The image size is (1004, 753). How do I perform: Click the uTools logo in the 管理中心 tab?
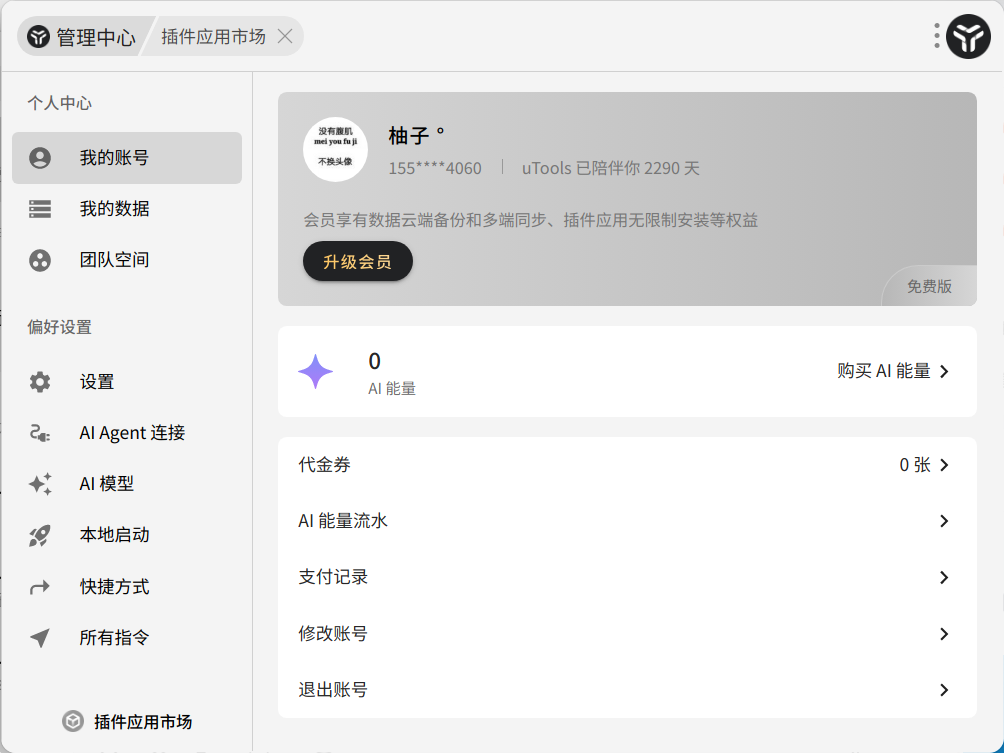coord(38,36)
